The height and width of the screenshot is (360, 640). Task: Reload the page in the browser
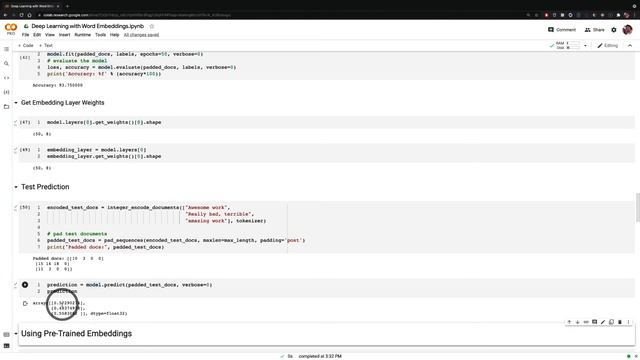(x=21, y=15)
